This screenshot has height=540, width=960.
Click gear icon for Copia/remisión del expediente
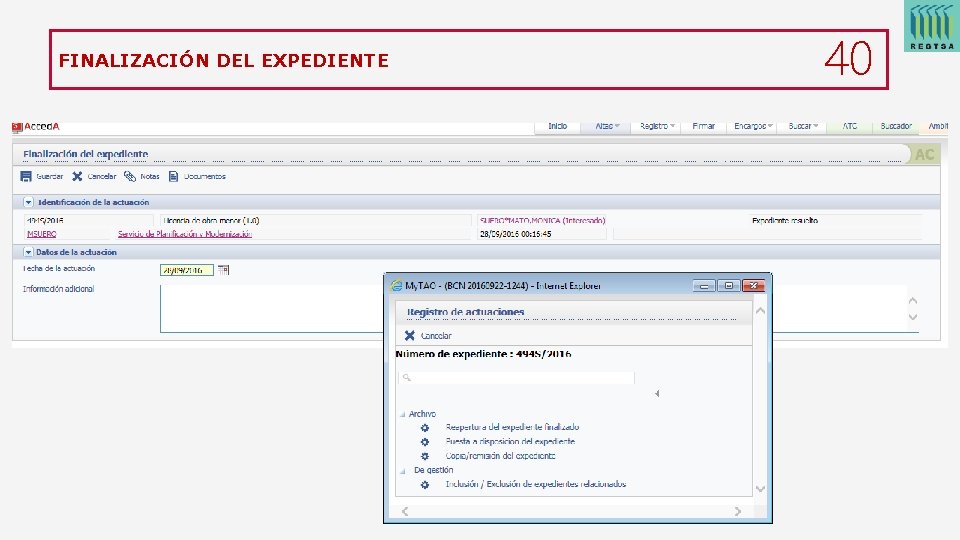425,456
